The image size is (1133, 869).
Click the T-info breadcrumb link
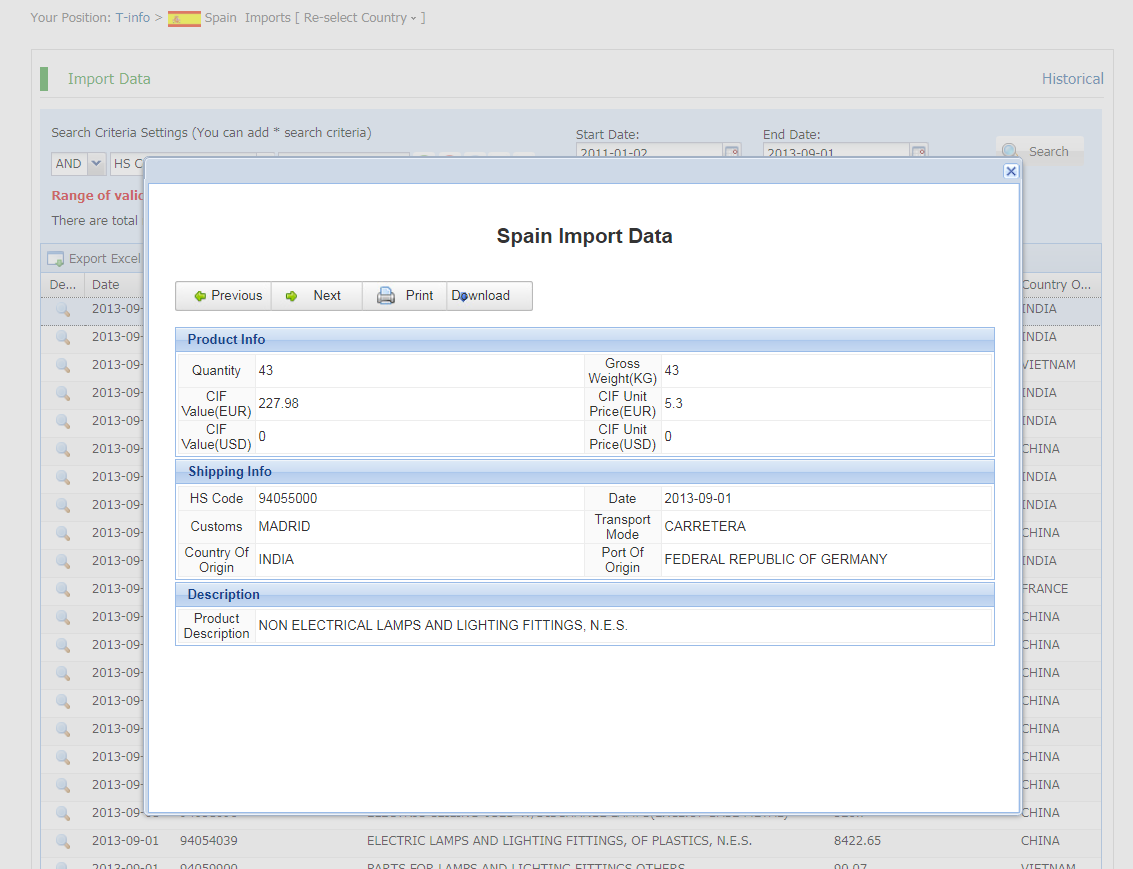[132, 18]
